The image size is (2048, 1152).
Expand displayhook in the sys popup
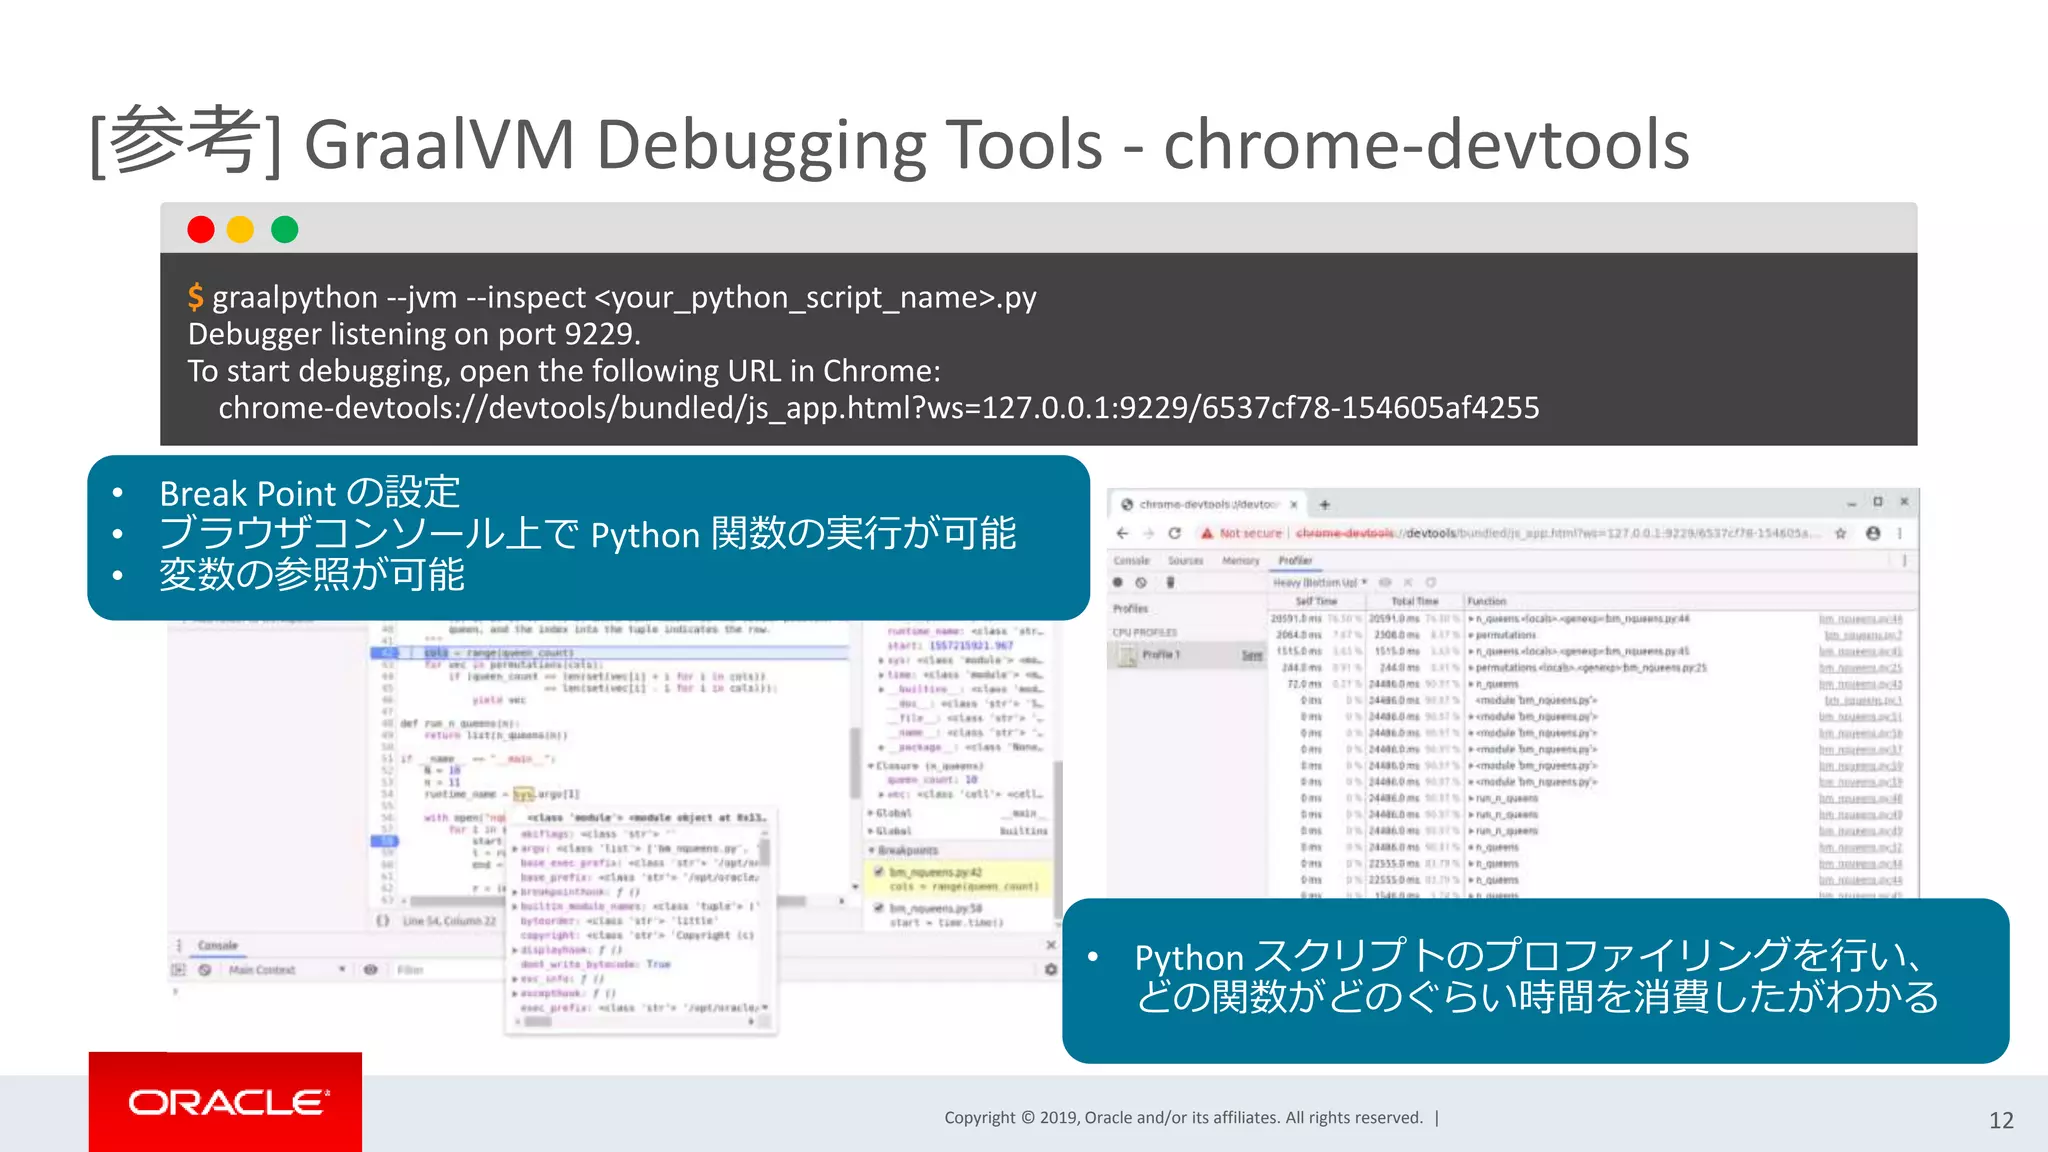pyautogui.click(x=516, y=950)
